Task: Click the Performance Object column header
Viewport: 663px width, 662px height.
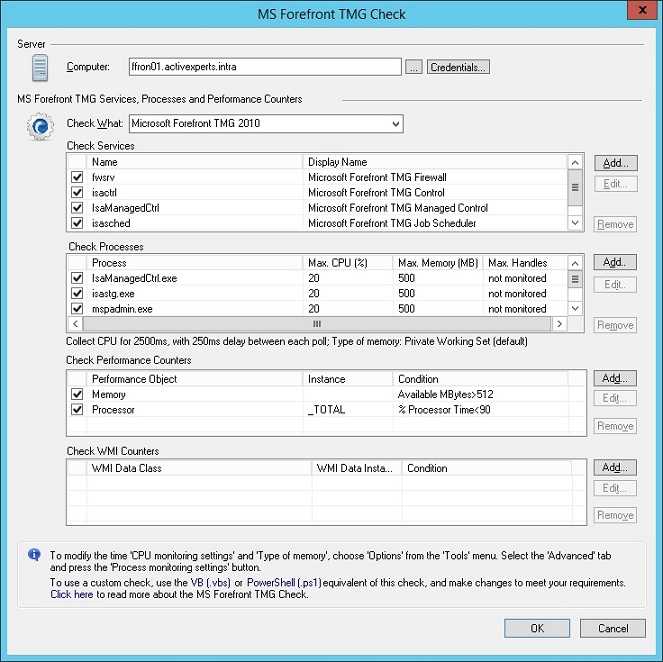Action: [x=195, y=379]
